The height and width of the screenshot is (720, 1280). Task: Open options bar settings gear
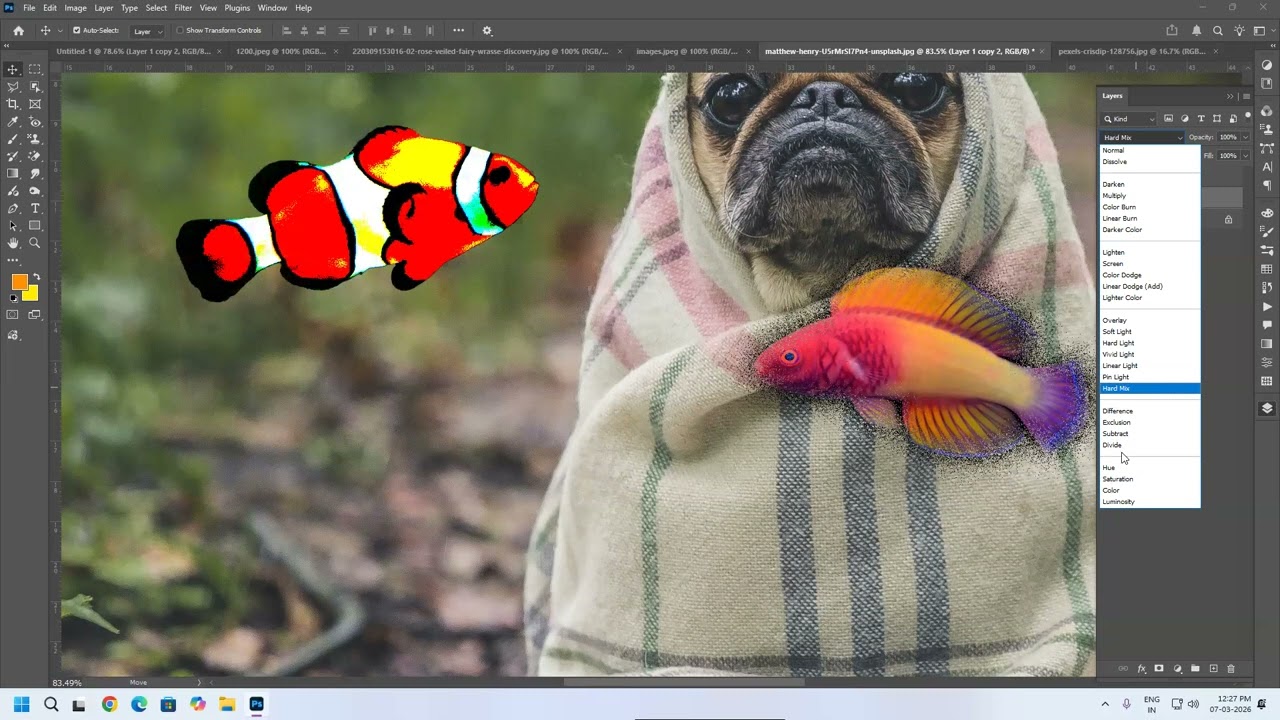click(x=487, y=31)
